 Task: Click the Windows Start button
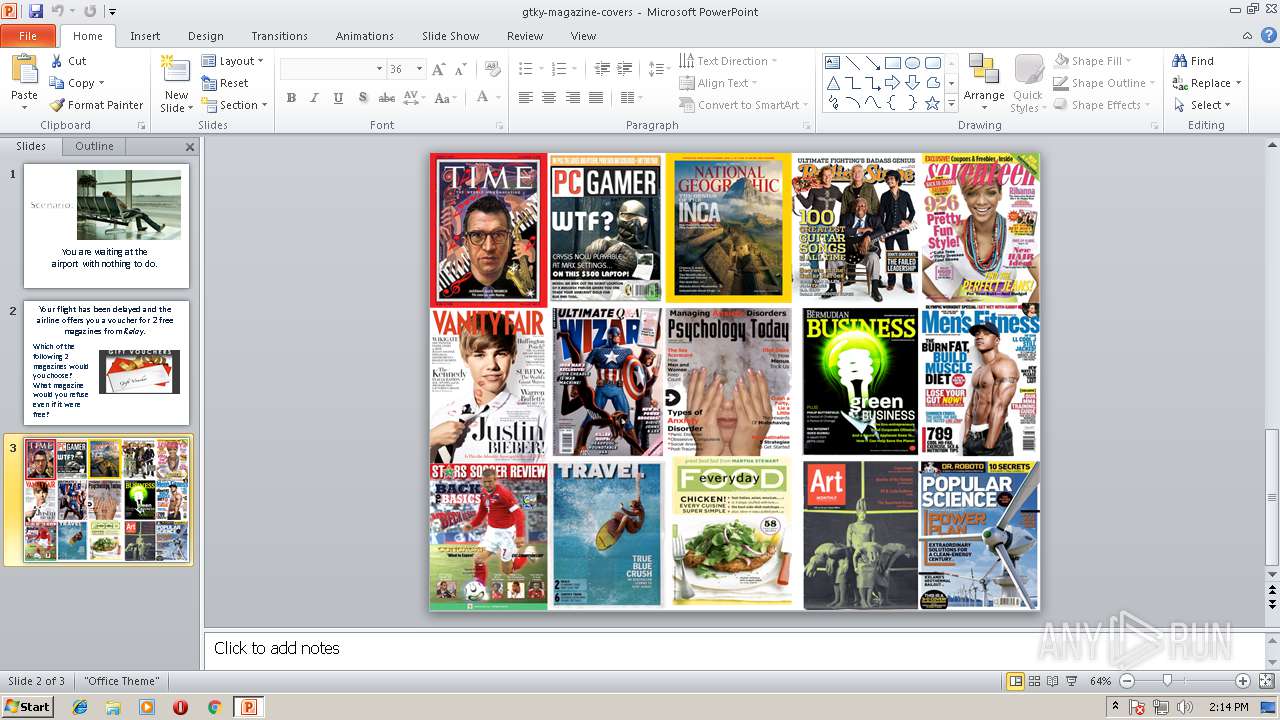[27, 707]
